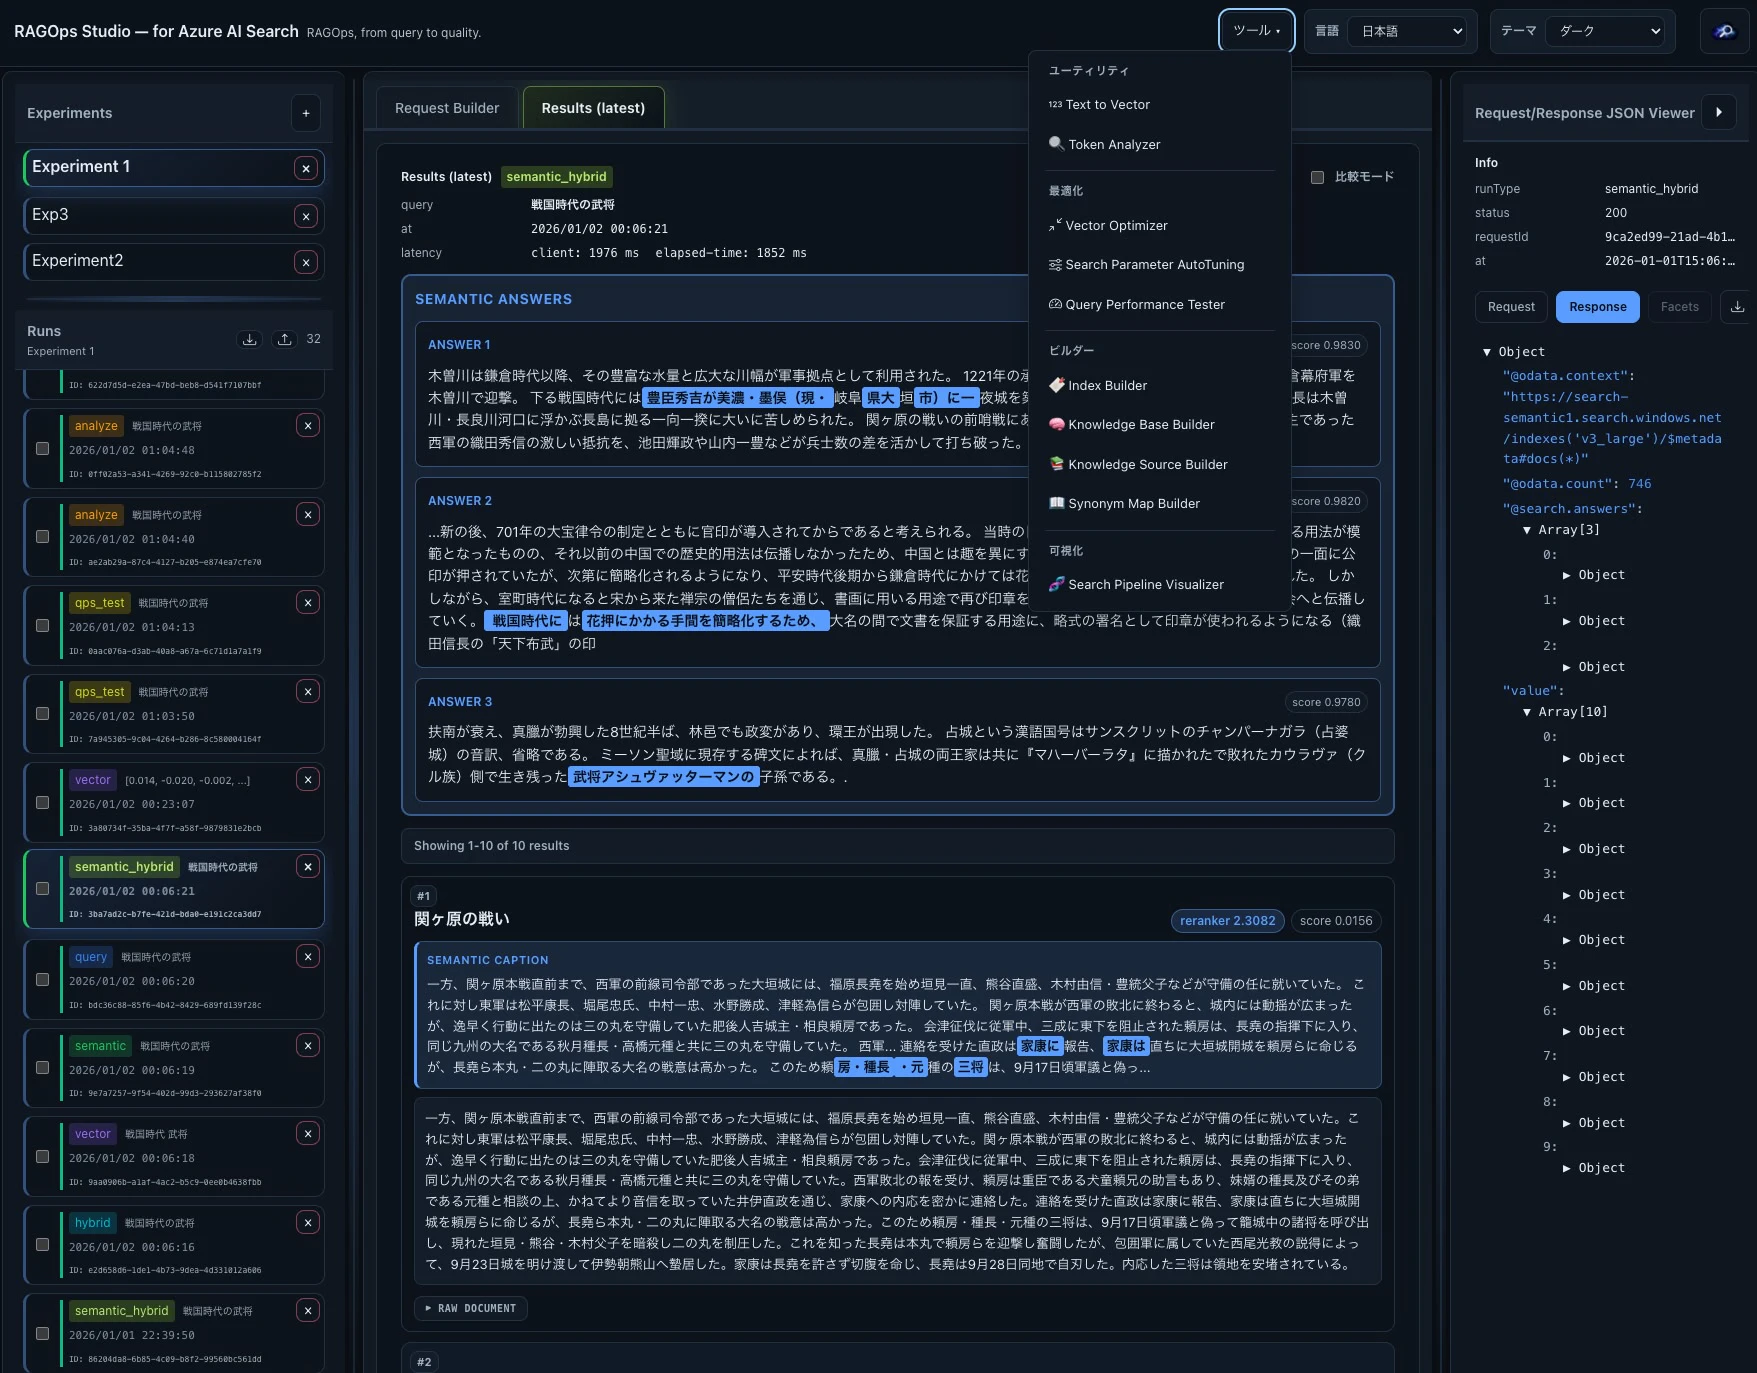The image size is (1757, 1373).
Task: Delete the vector run from 00:23:07
Action: pyautogui.click(x=308, y=780)
